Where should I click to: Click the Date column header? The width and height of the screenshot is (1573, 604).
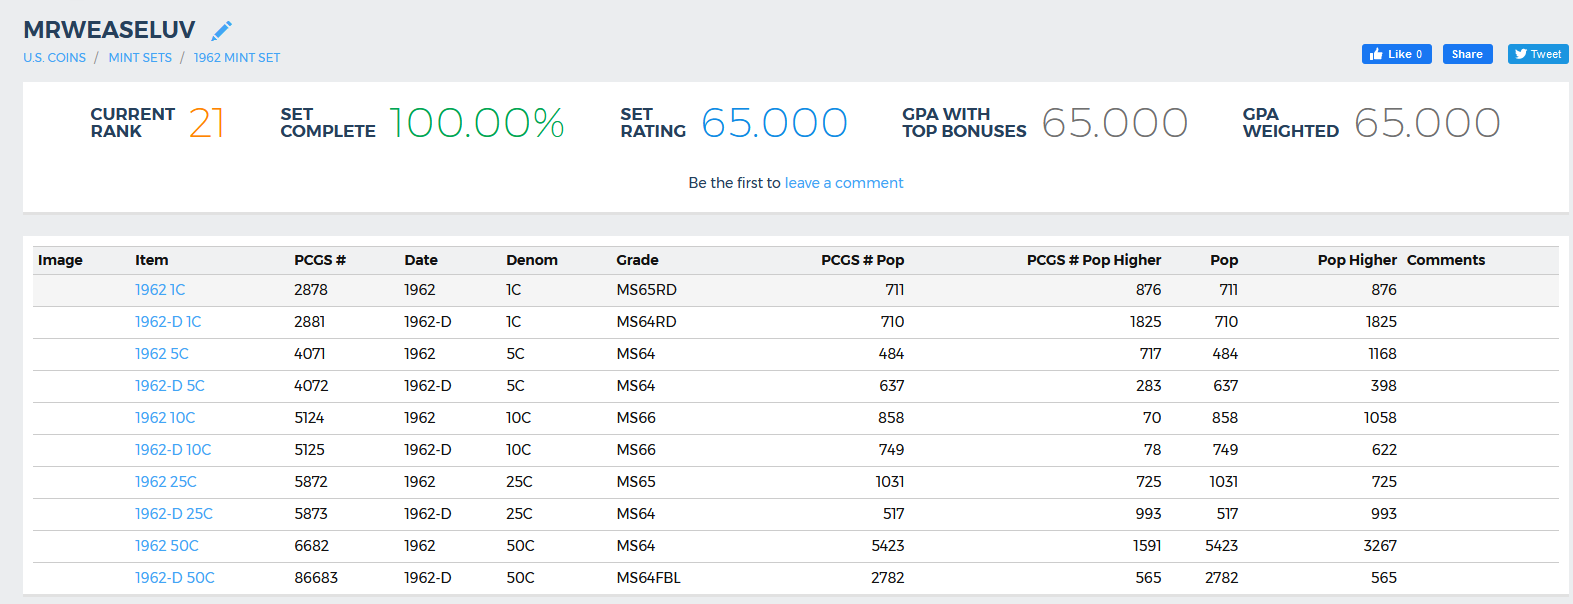coord(421,260)
